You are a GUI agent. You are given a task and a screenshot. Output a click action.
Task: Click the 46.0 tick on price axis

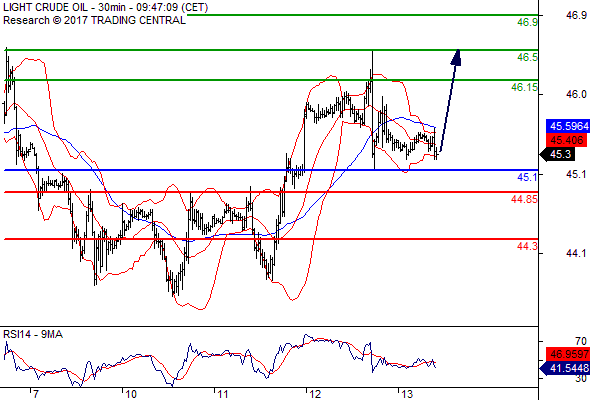(576, 94)
